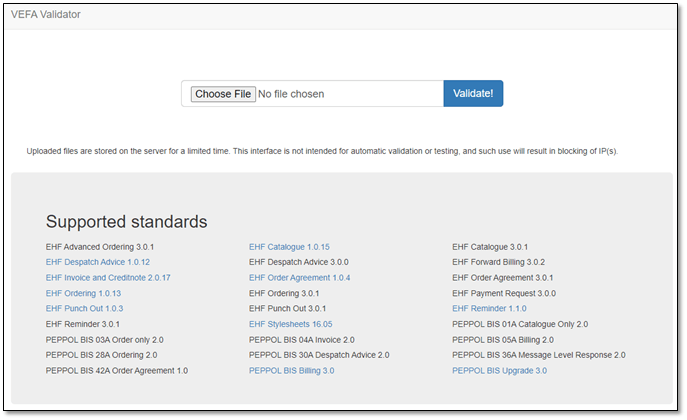Click the Supported standards heading
This screenshot has height=420, width=687.
(x=126, y=221)
